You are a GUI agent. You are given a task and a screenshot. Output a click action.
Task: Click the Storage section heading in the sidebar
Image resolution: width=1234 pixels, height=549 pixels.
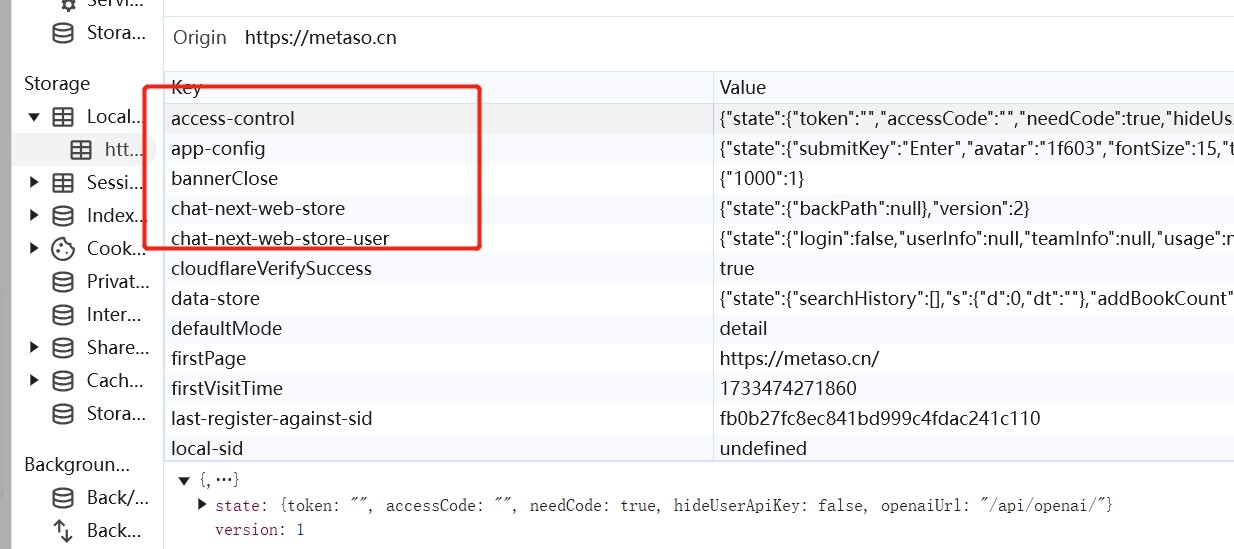[x=57, y=83]
